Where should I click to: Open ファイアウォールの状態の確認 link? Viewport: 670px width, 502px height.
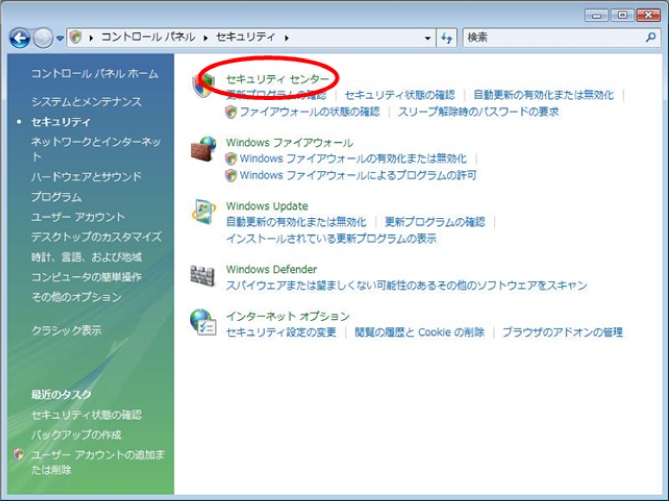pyautogui.click(x=310, y=112)
